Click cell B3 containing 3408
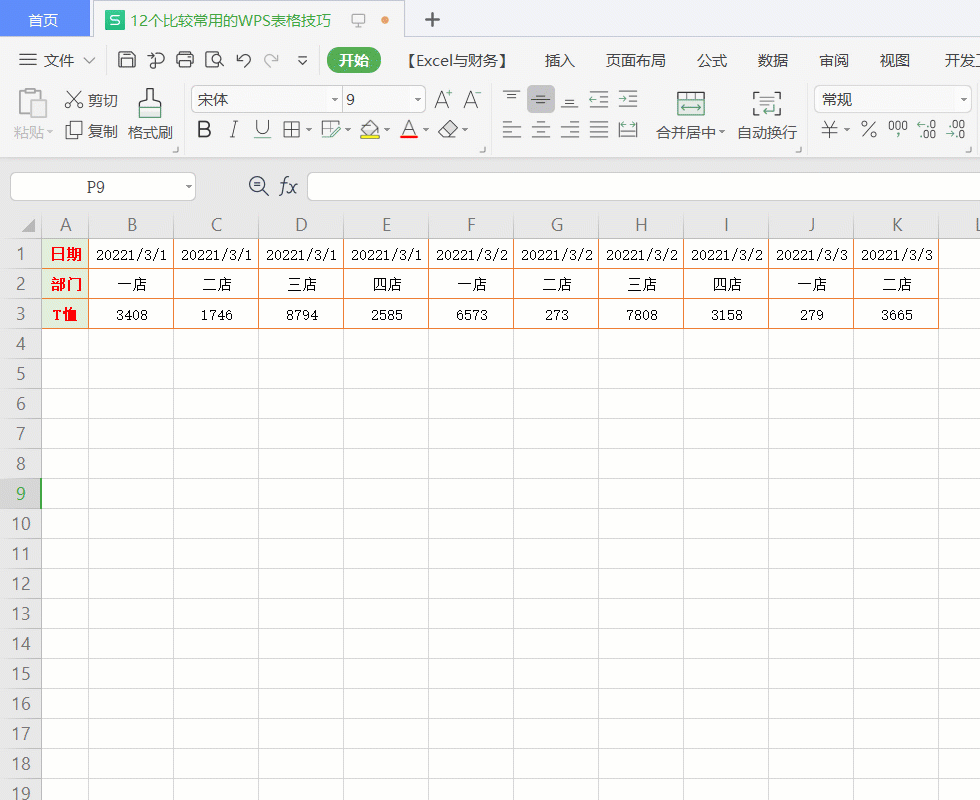980x800 pixels. [131, 314]
